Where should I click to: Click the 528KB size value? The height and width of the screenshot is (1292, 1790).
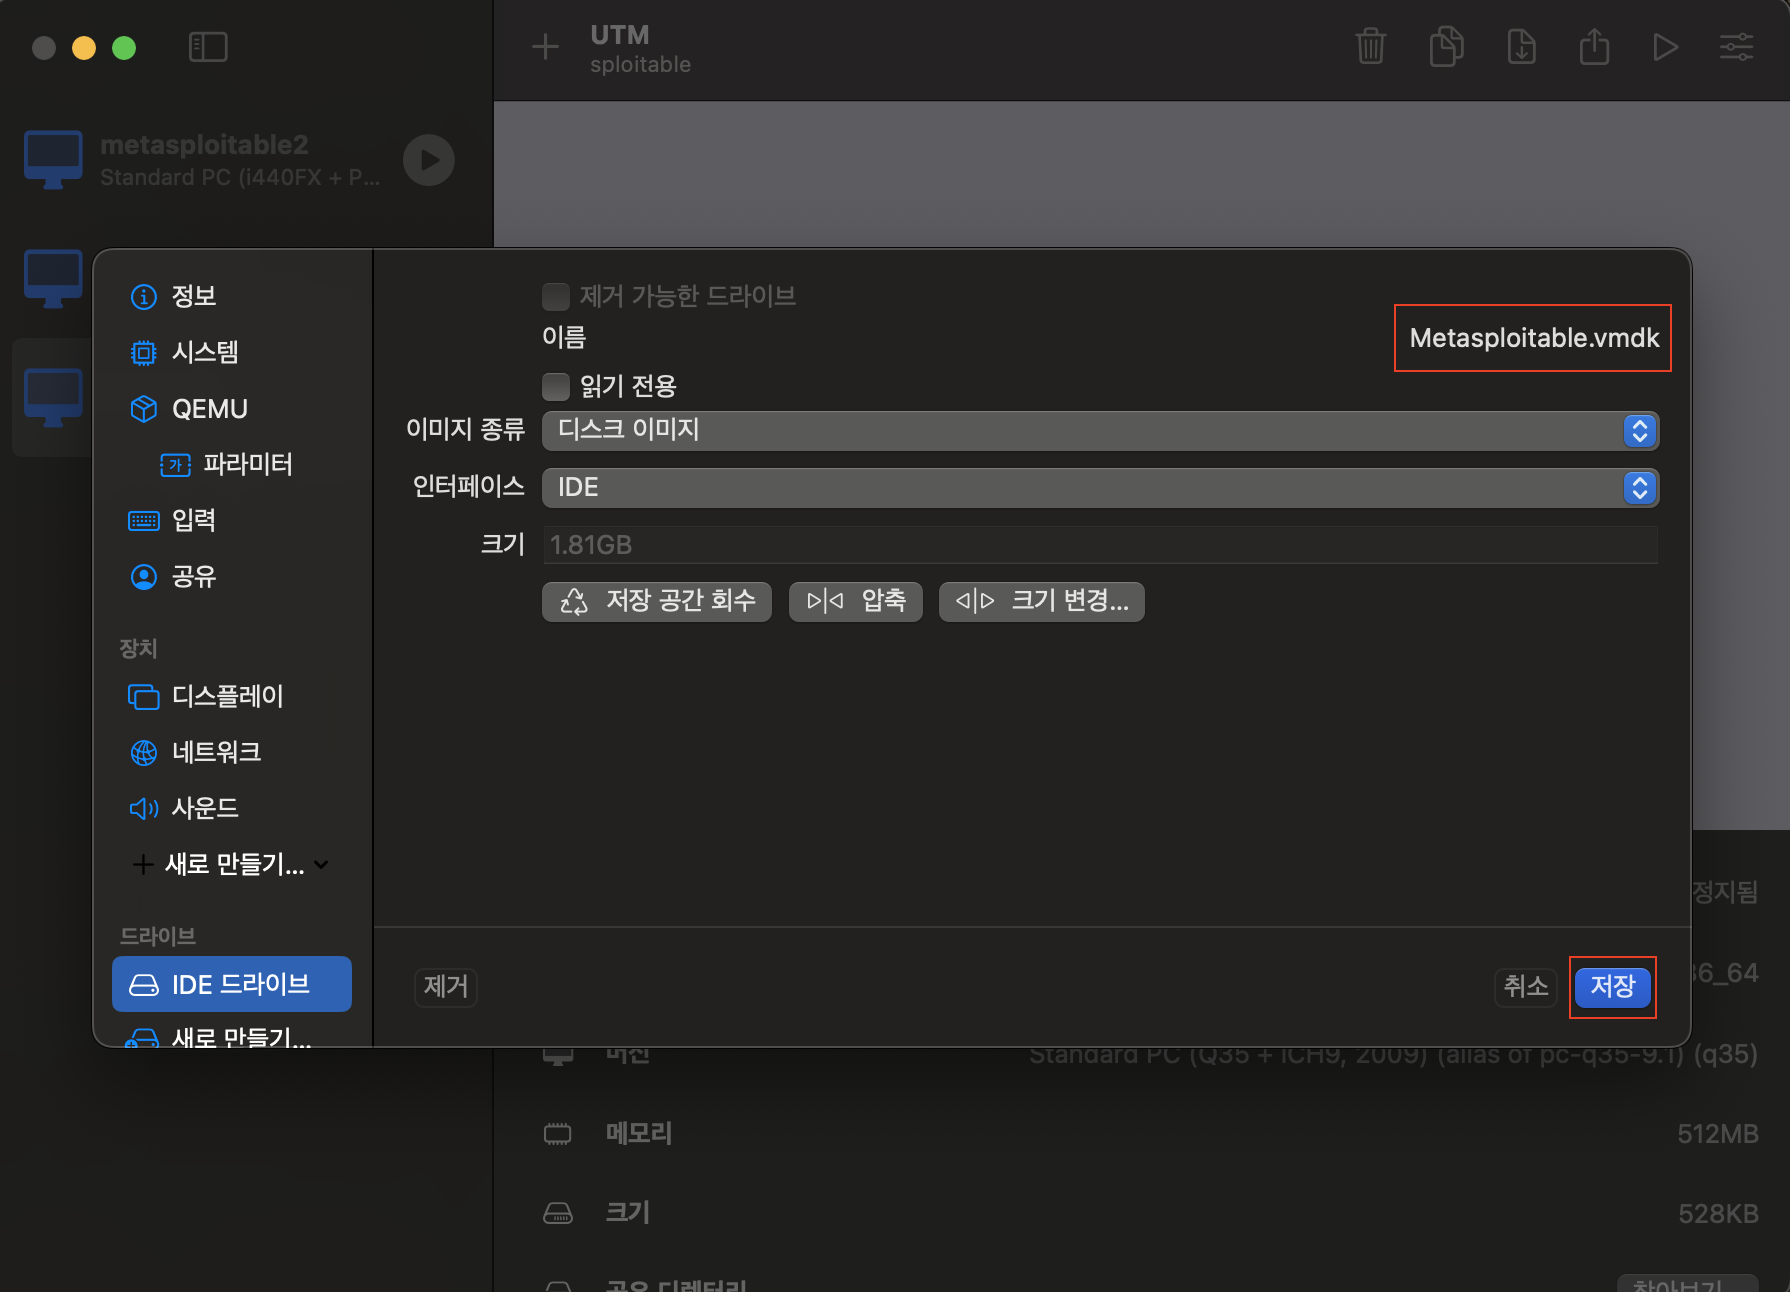pyautogui.click(x=1717, y=1214)
